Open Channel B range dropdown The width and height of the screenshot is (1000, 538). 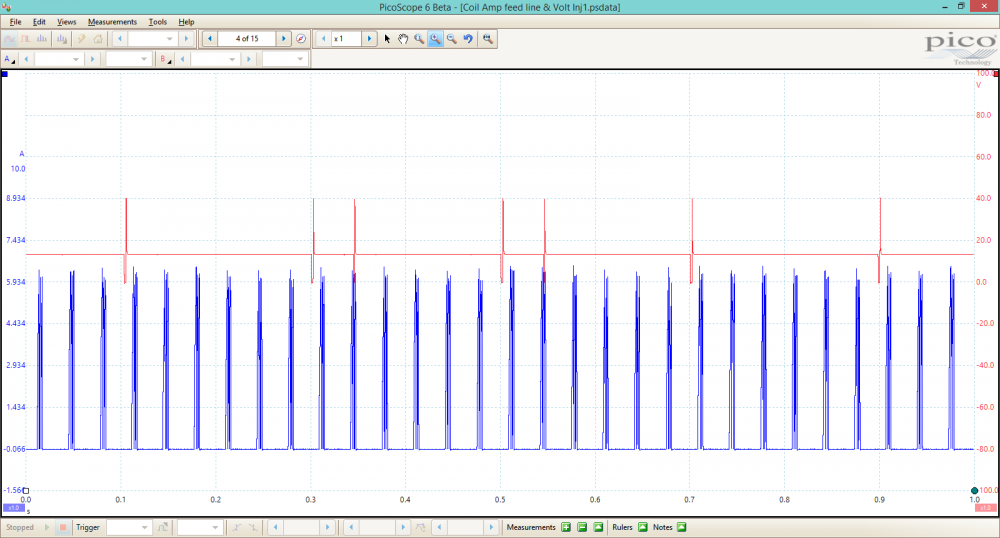[214, 59]
